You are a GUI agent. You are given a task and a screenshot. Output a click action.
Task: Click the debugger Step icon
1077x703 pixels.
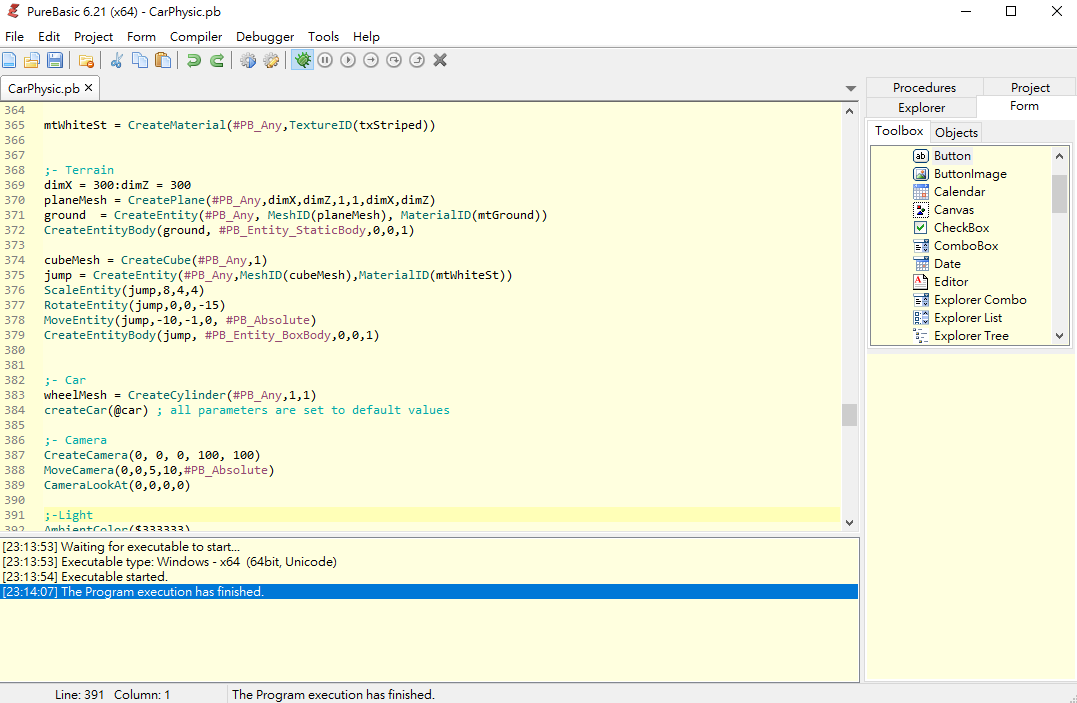371,60
